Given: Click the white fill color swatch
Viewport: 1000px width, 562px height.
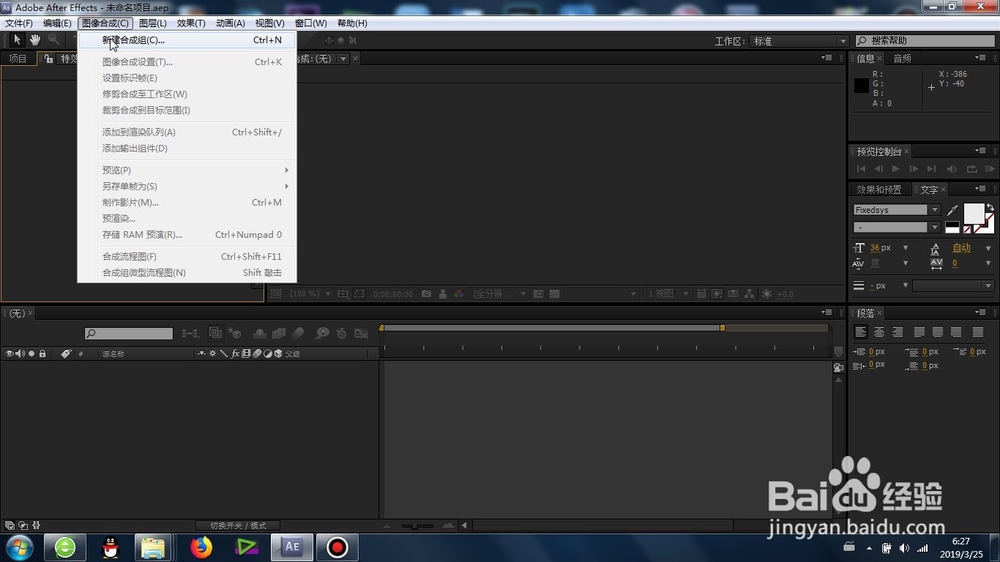Looking at the screenshot, I should pos(973,214).
